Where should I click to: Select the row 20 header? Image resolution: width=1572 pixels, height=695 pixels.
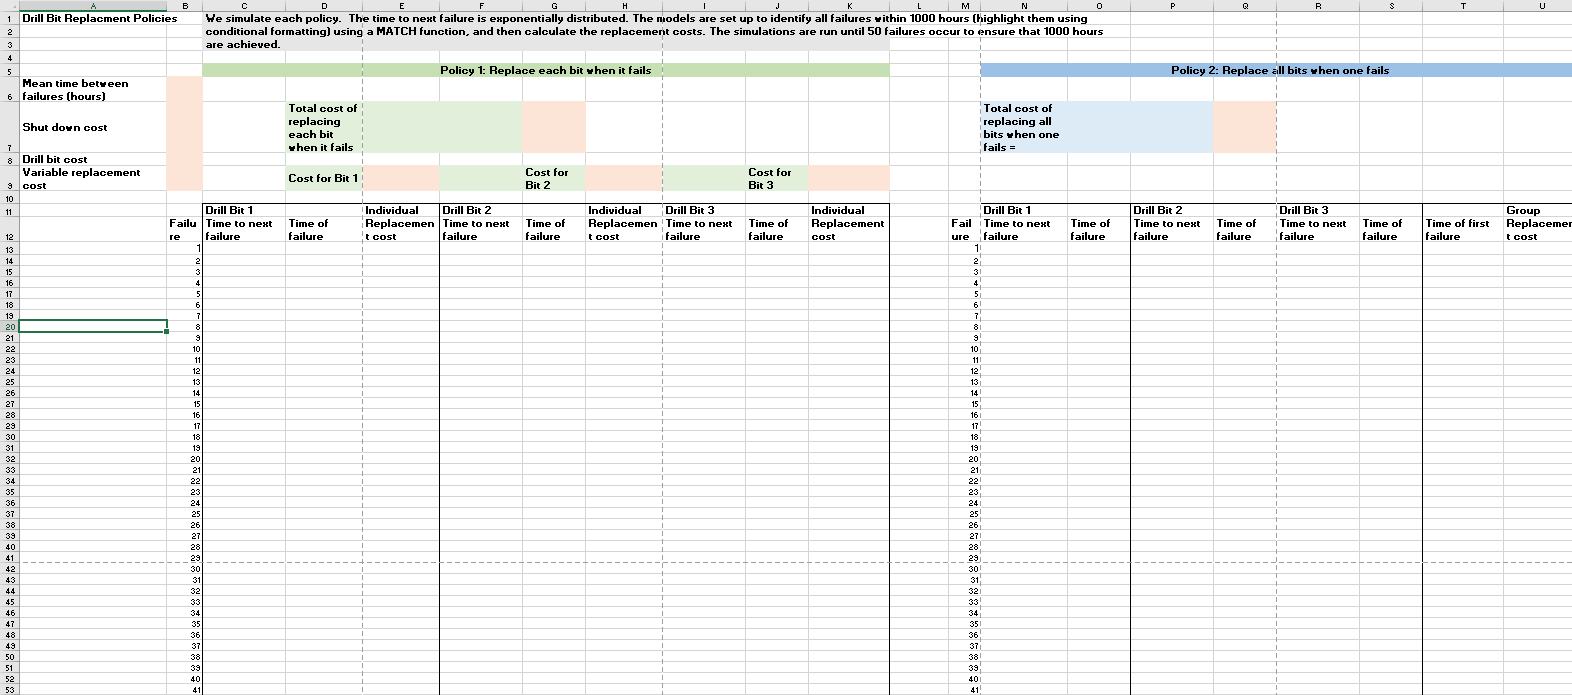click(x=9, y=326)
